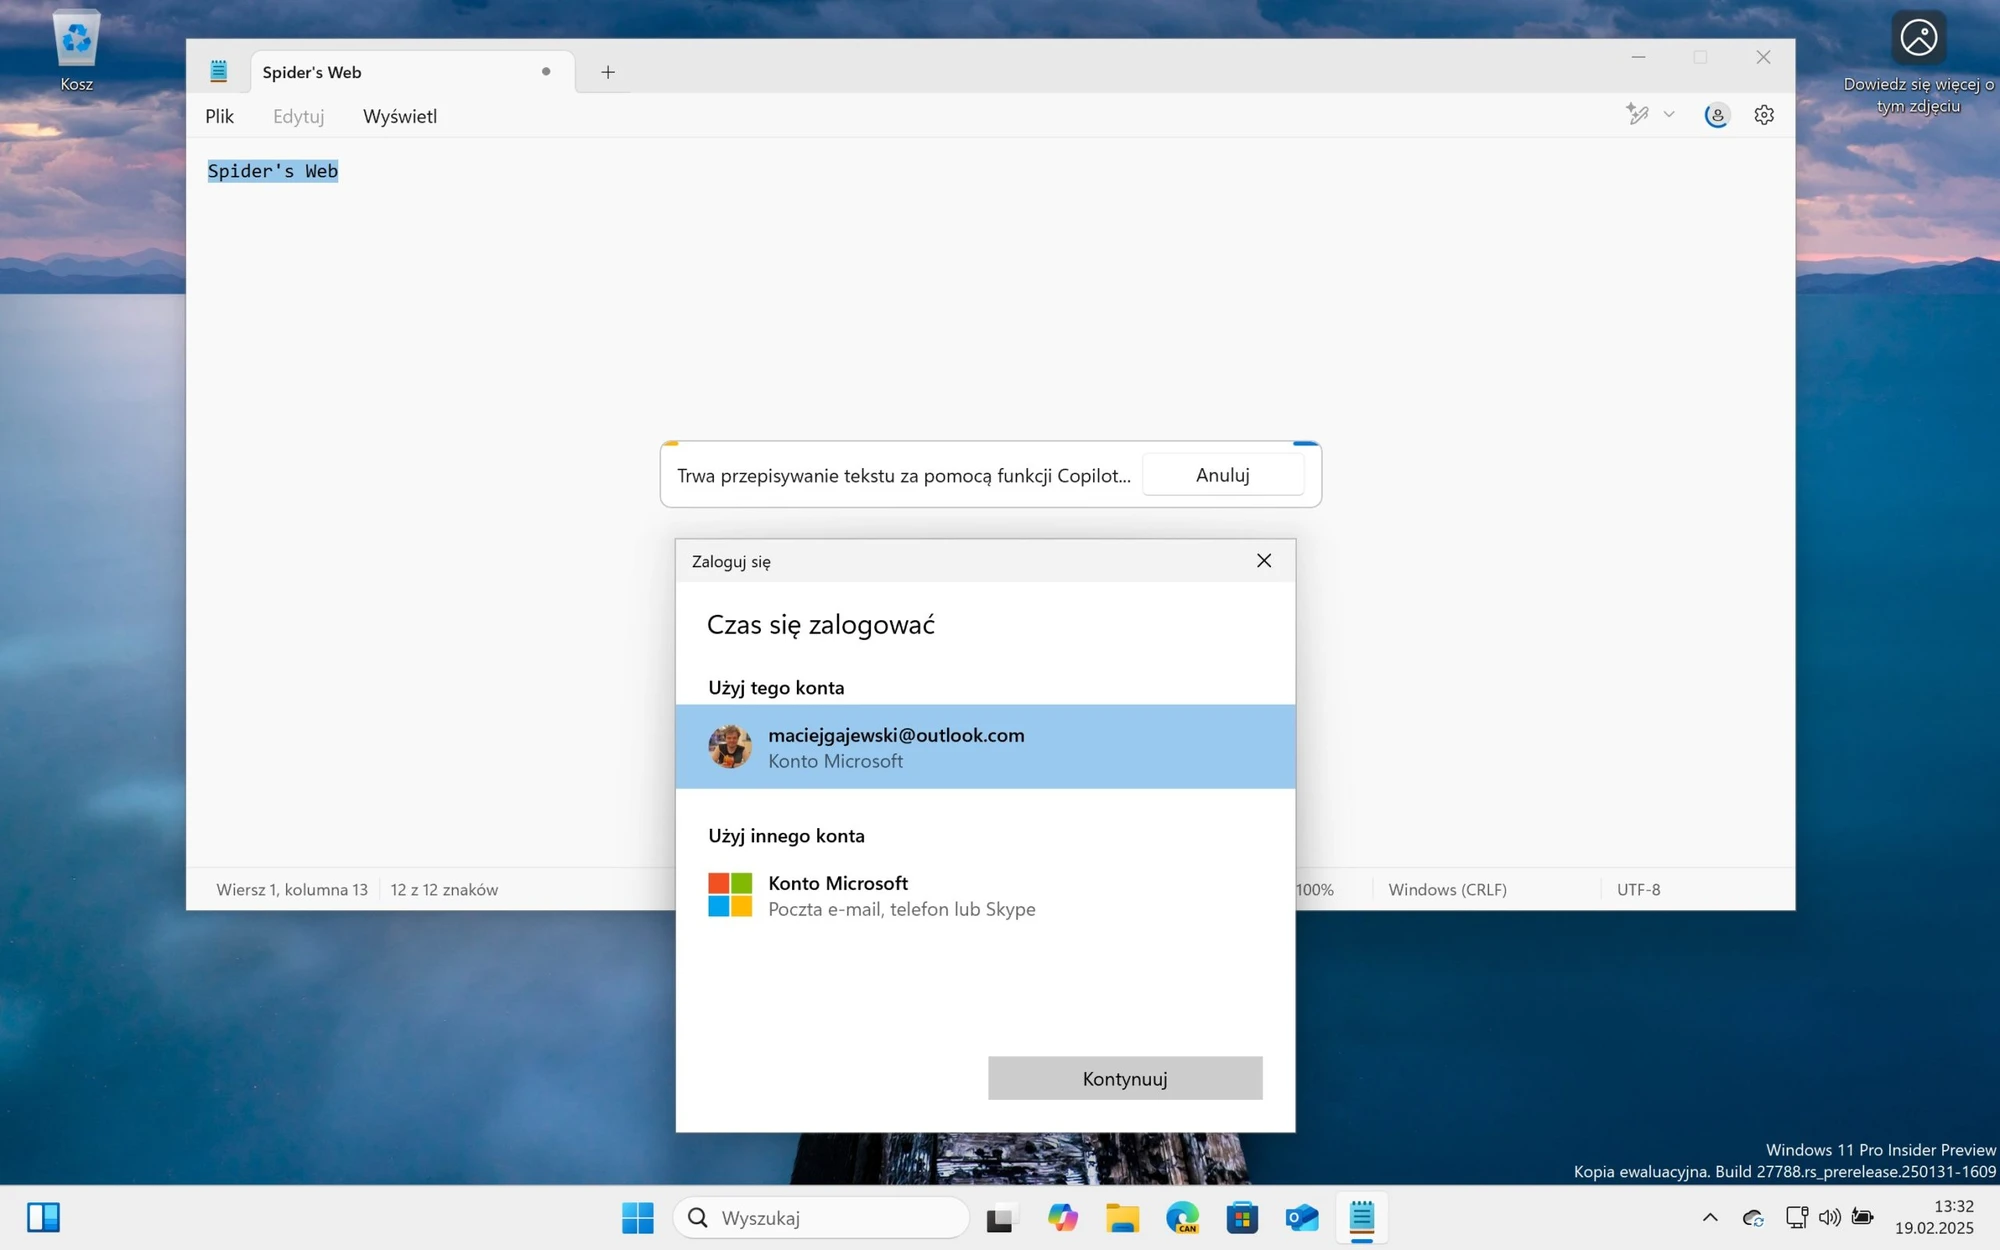
Task: Click the OneDrive sync tray icon
Action: click(x=1753, y=1217)
